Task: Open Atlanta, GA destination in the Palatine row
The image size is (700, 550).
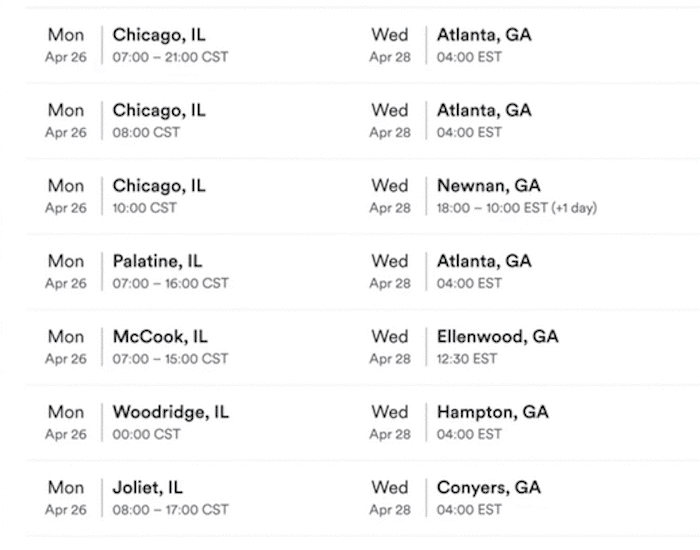Action: click(x=484, y=261)
